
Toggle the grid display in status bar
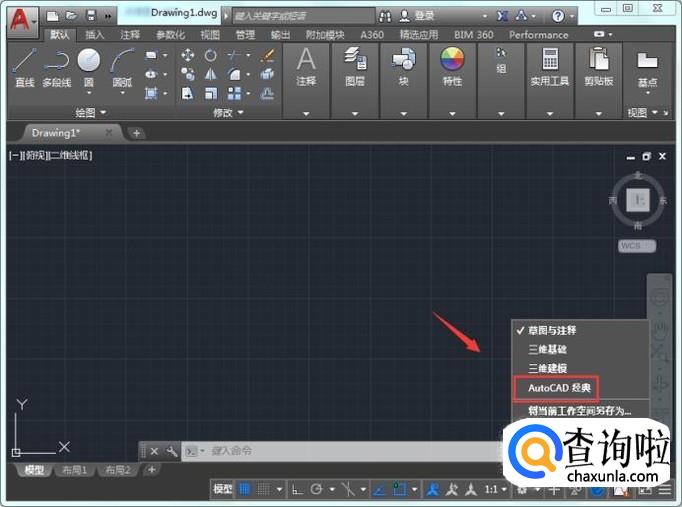245,489
